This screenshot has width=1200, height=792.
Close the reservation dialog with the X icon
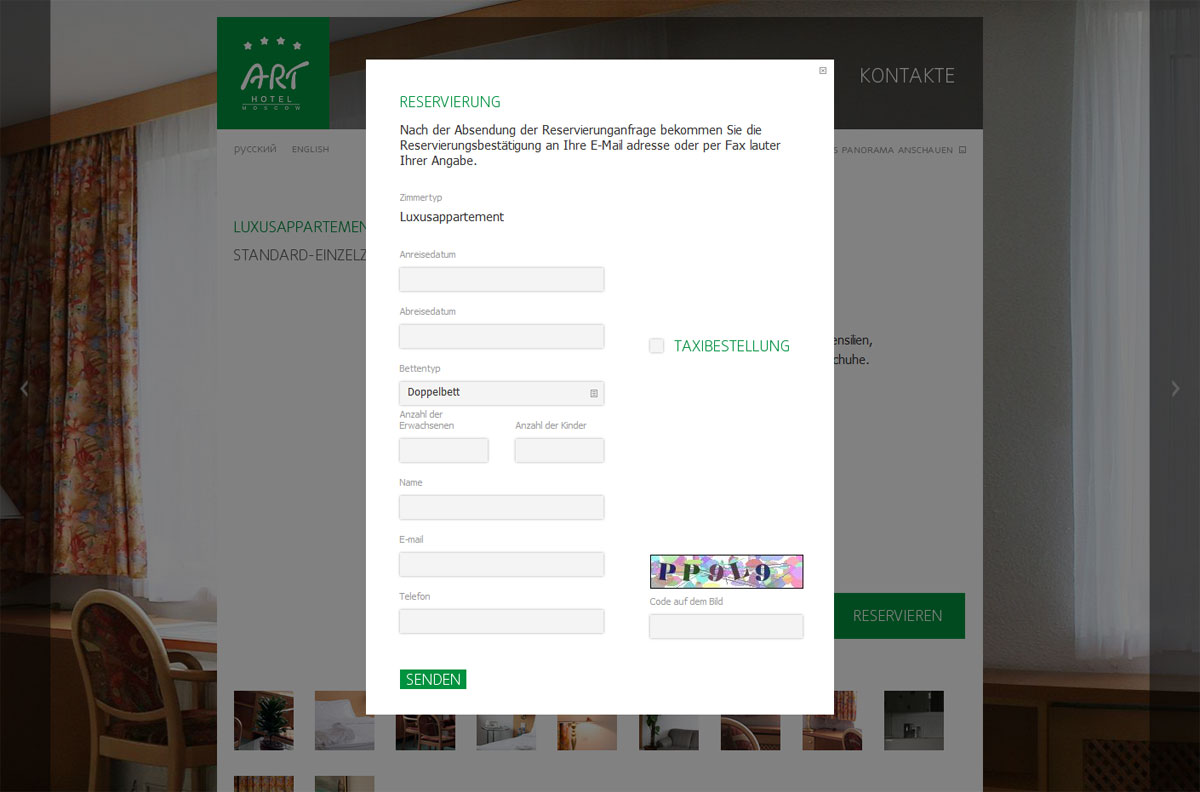click(x=823, y=71)
